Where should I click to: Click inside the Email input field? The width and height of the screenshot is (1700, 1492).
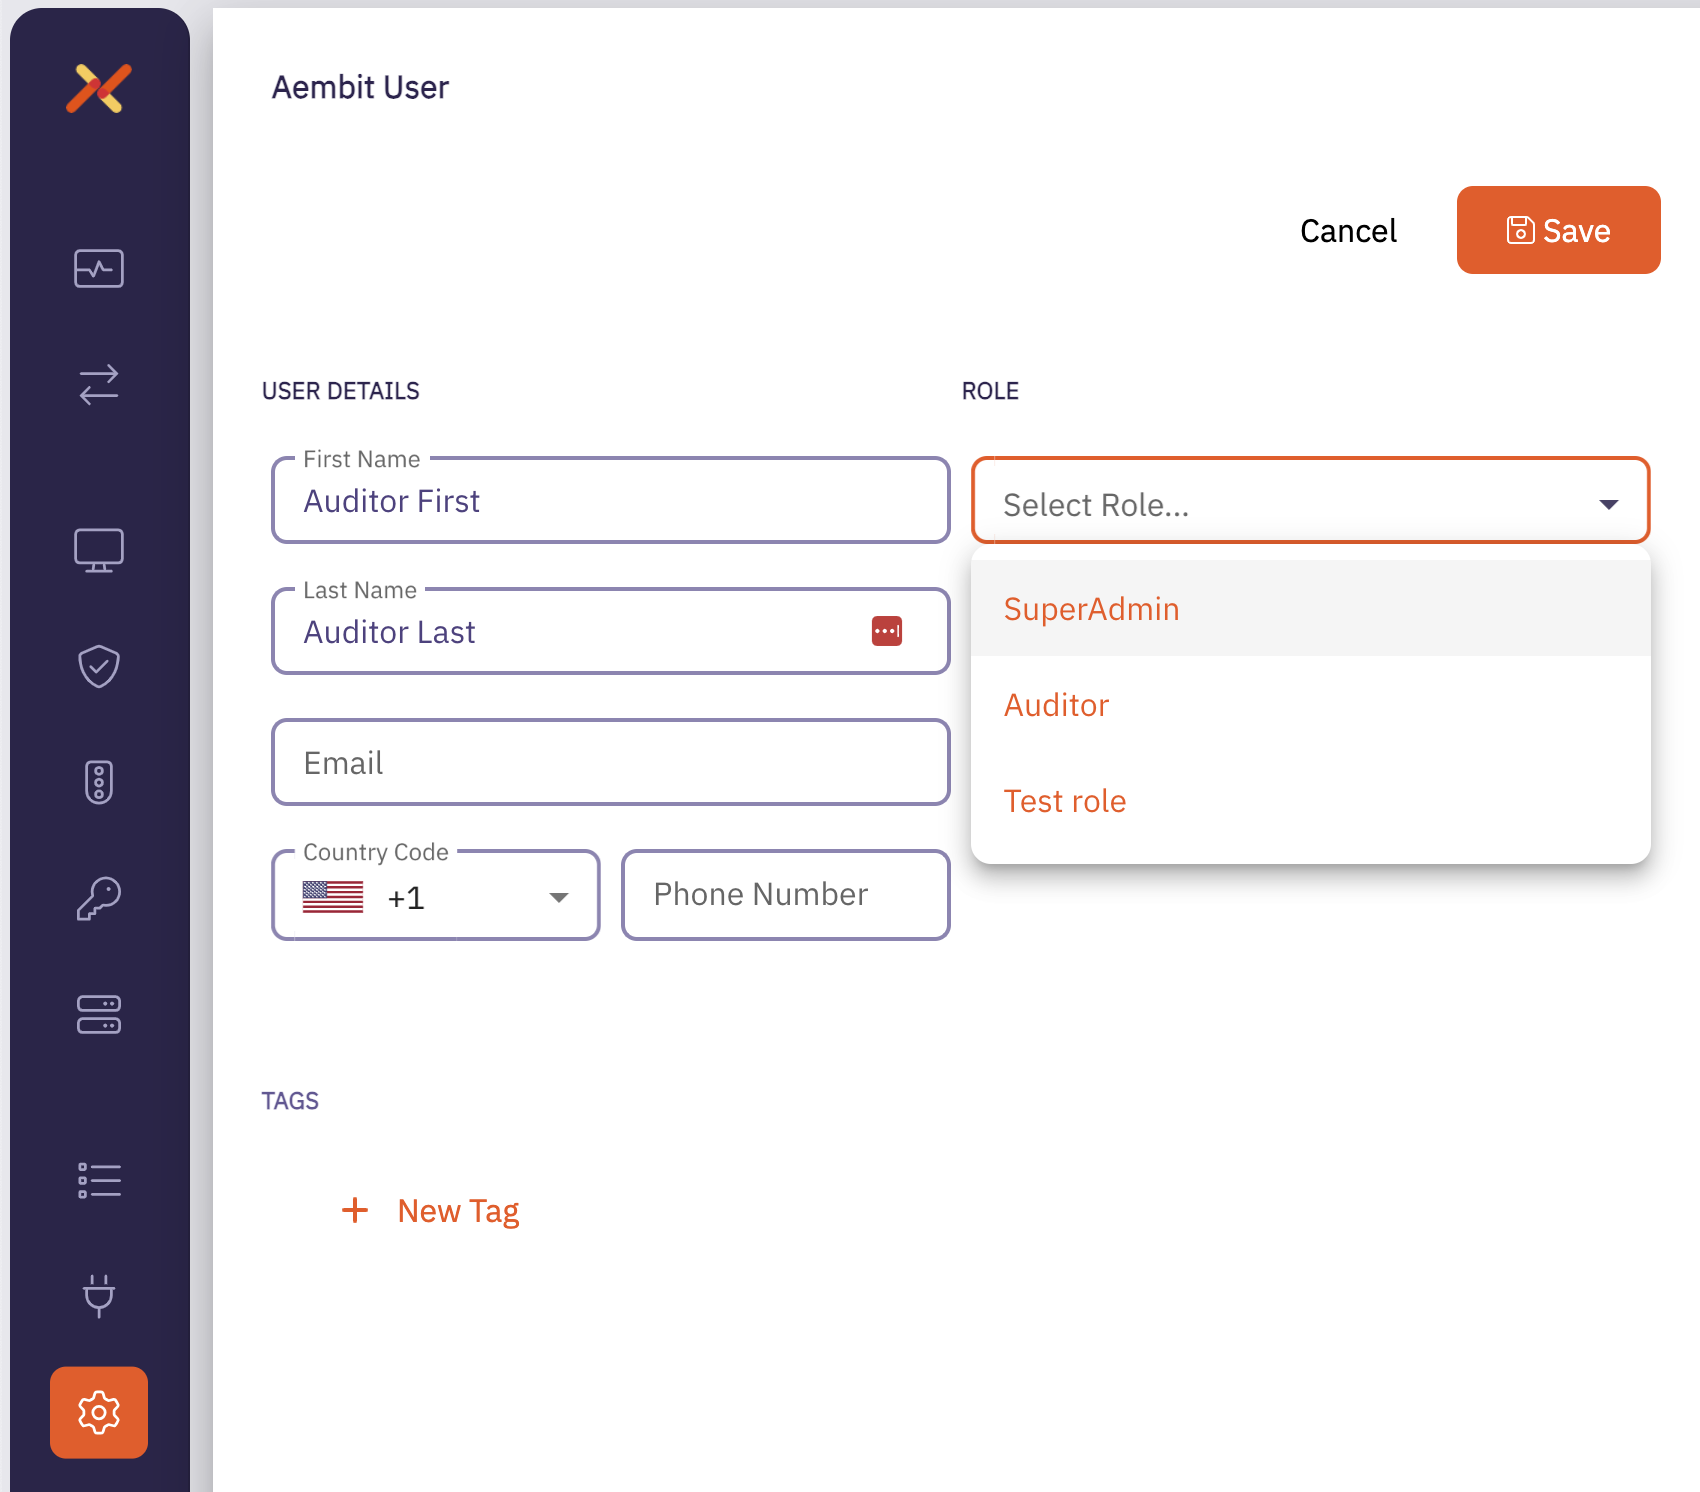pyautogui.click(x=610, y=762)
